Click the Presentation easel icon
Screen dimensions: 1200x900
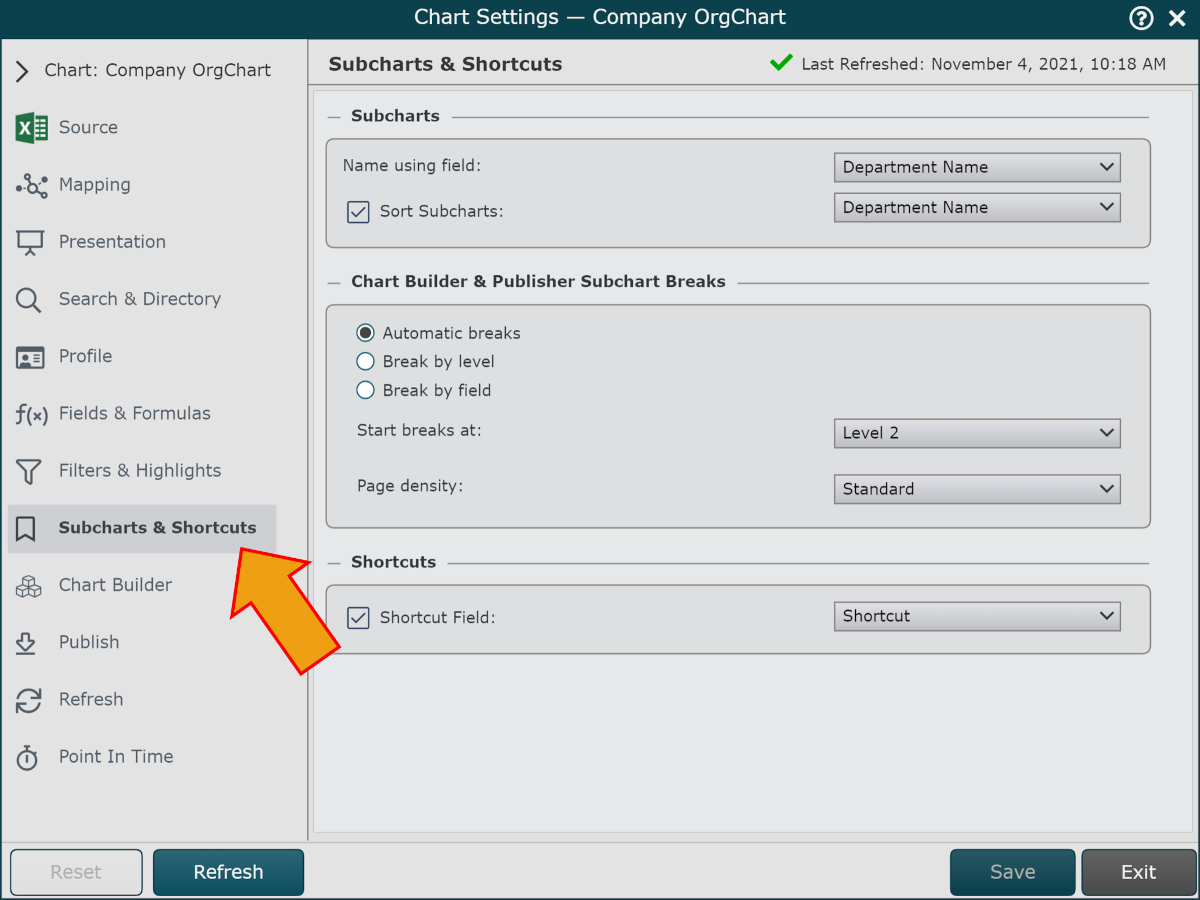[30, 242]
